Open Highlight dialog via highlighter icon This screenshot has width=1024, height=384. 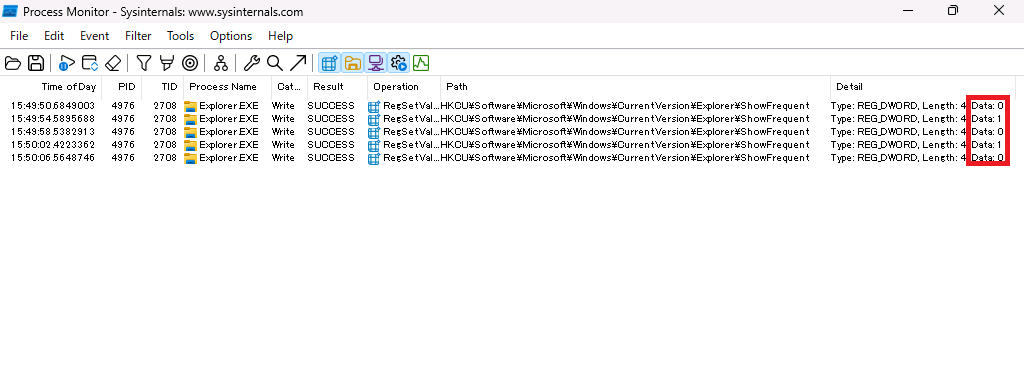pos(167,63)
